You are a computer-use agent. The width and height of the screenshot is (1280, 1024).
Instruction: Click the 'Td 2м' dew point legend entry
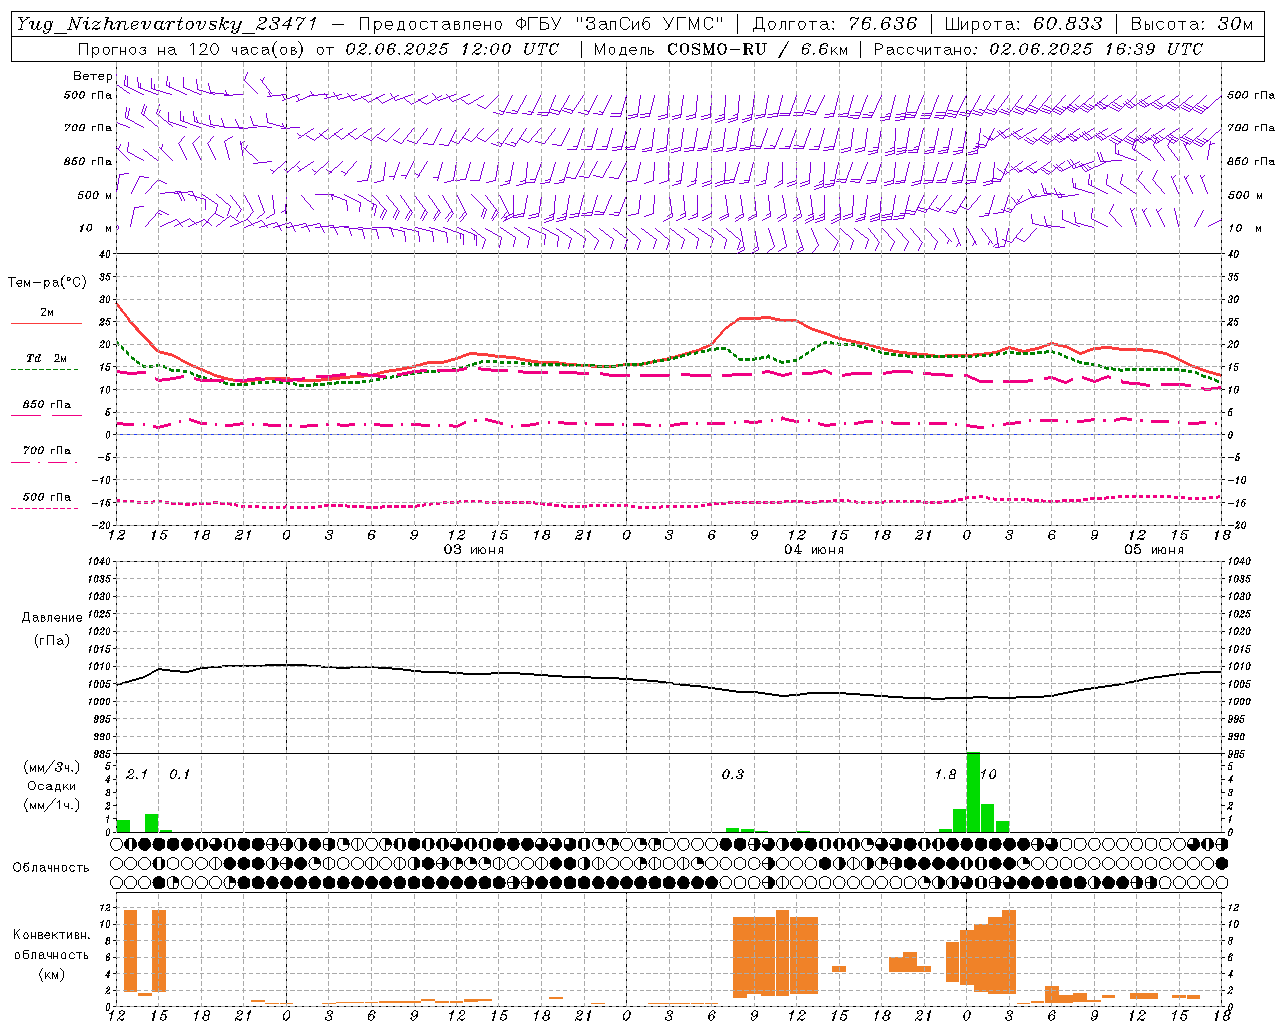pos(47,358)
